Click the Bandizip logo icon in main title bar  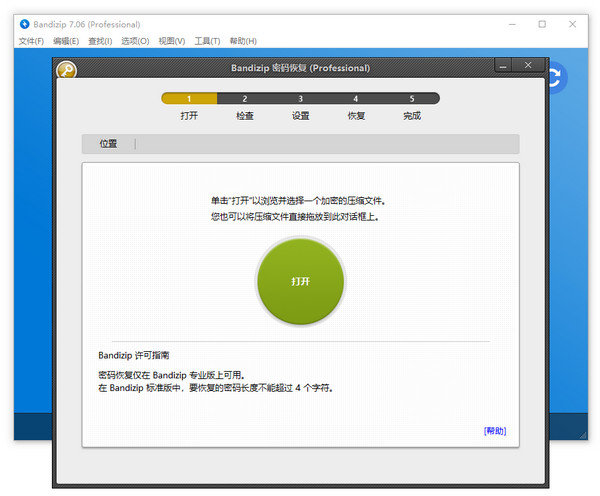(24, 24)
